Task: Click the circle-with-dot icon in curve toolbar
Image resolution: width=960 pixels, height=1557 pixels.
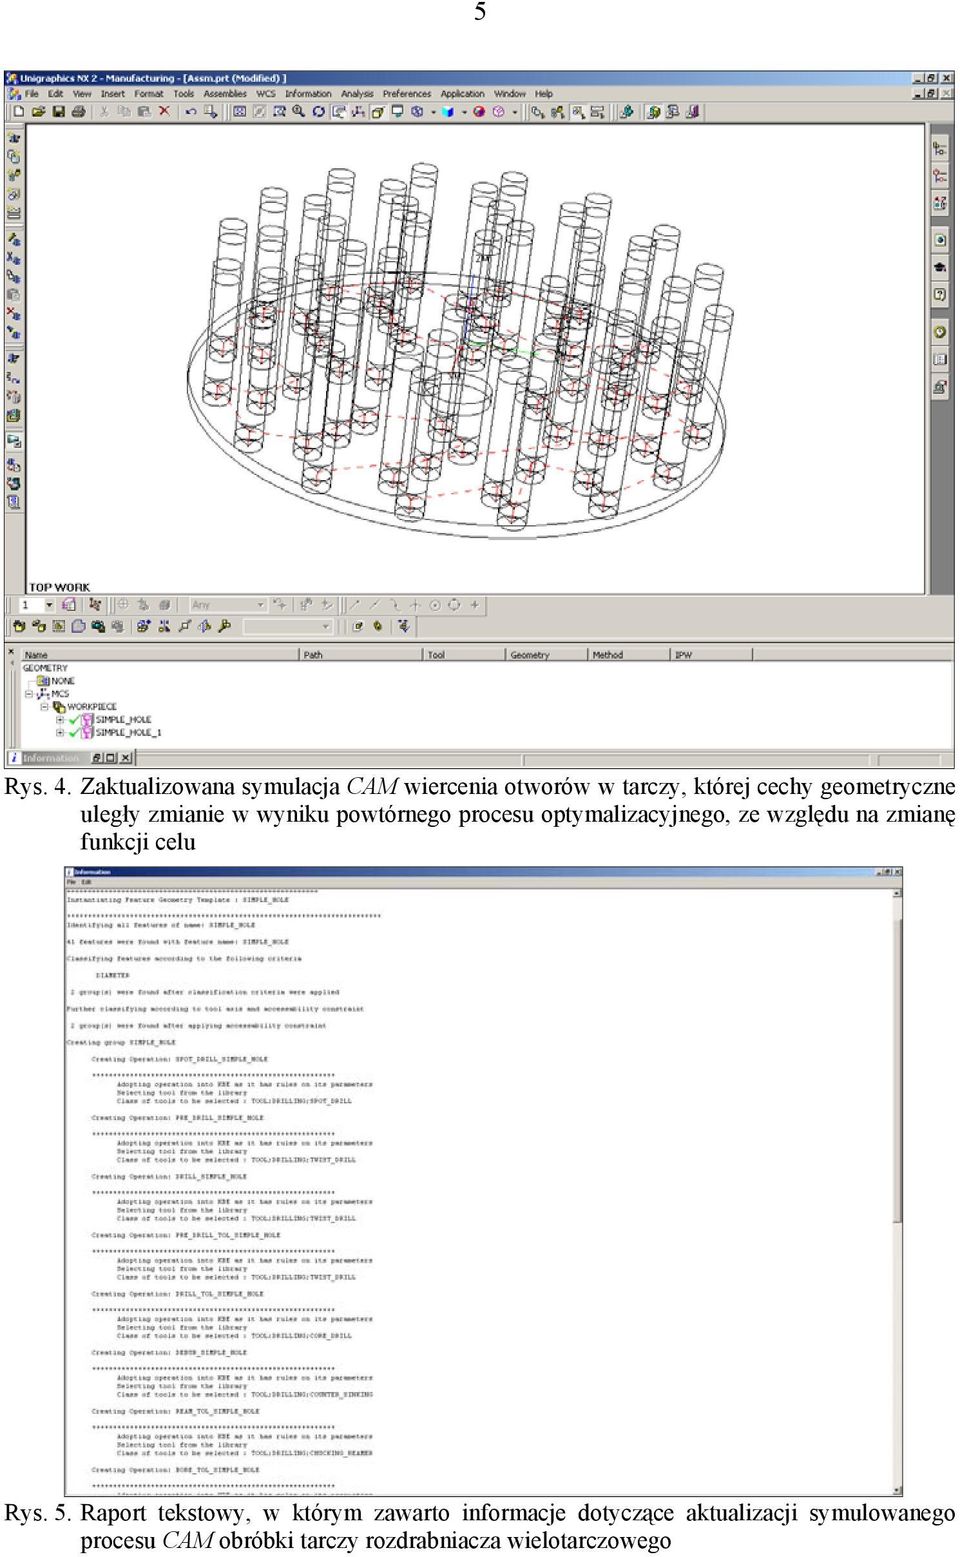Action: point(435,605)
